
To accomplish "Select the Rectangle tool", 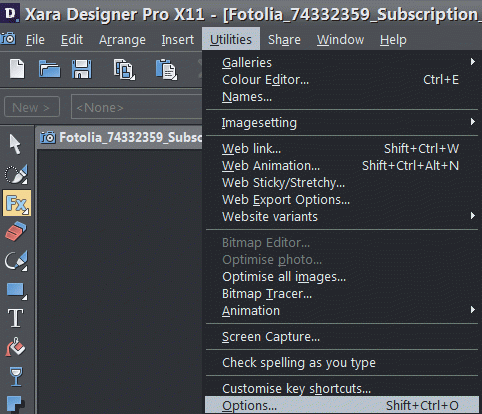I will coord(17,291).
